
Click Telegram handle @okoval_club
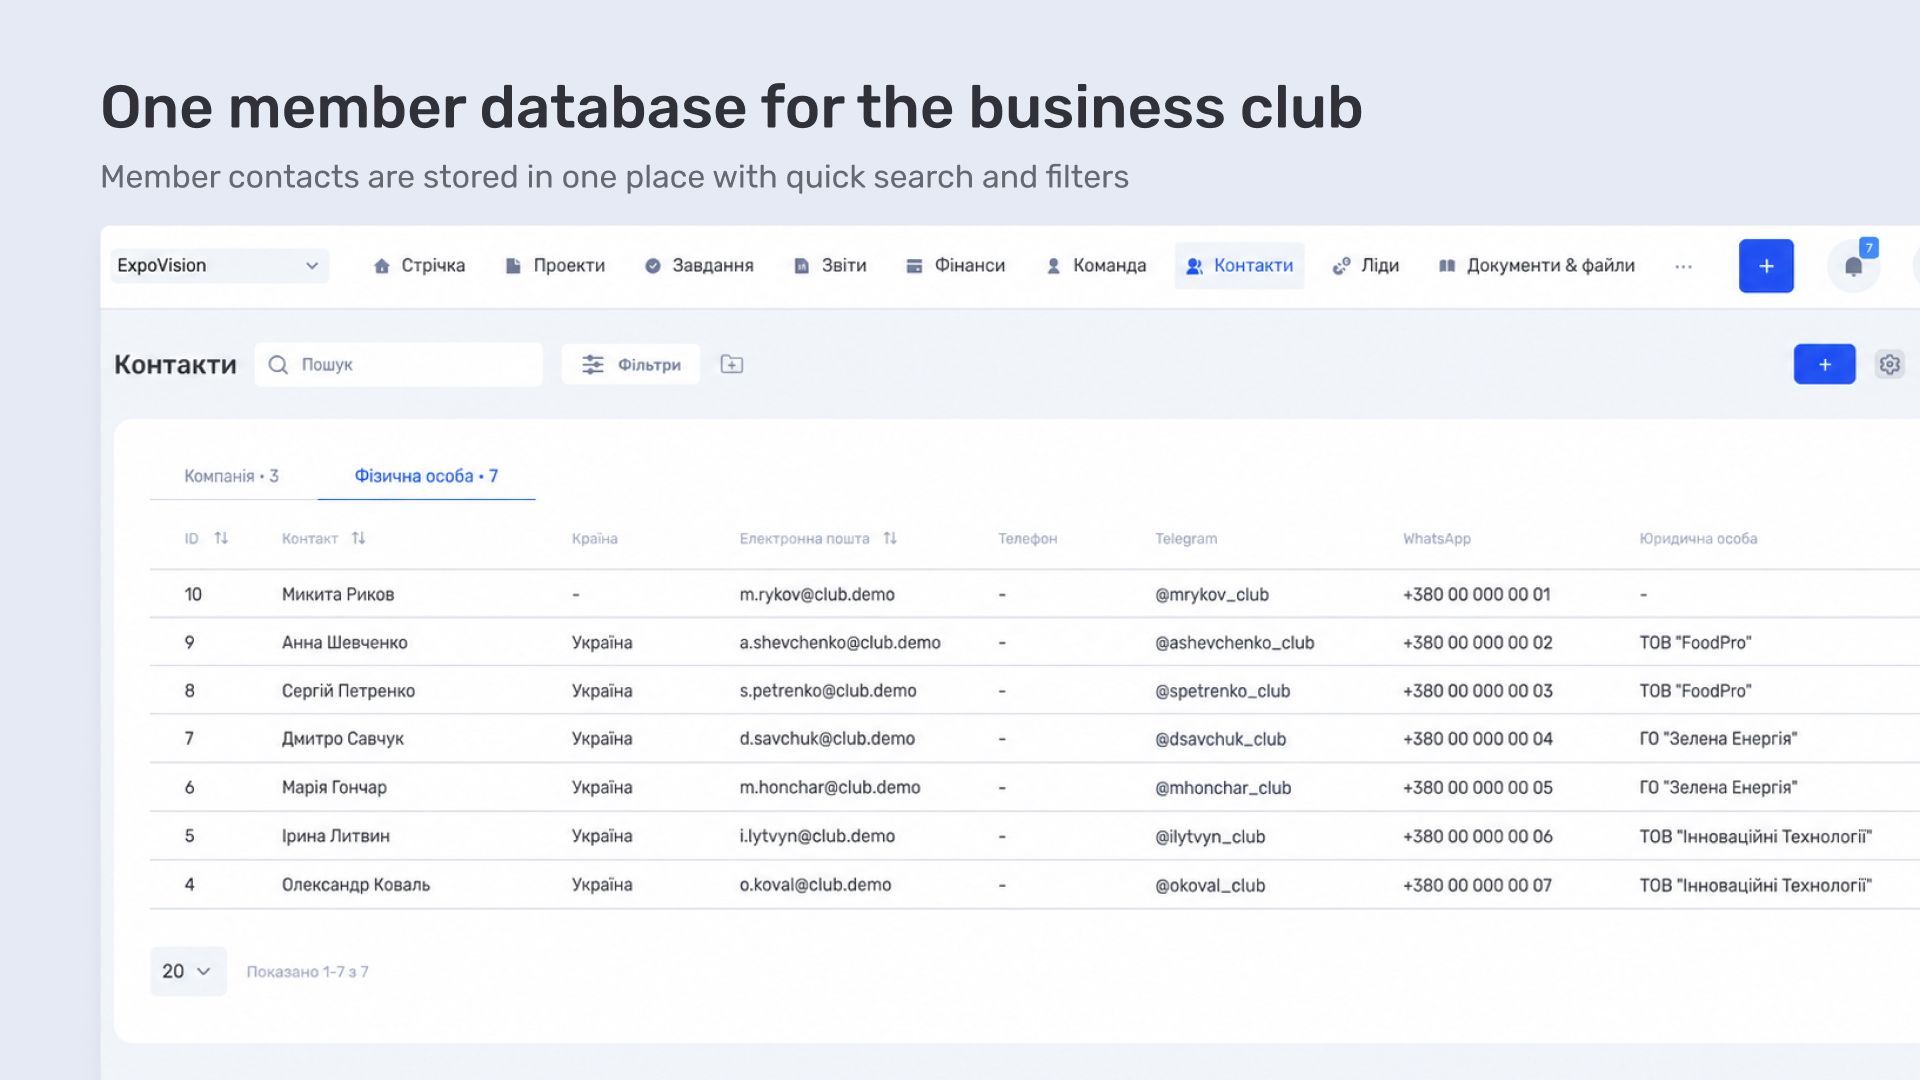(1210, 885)
